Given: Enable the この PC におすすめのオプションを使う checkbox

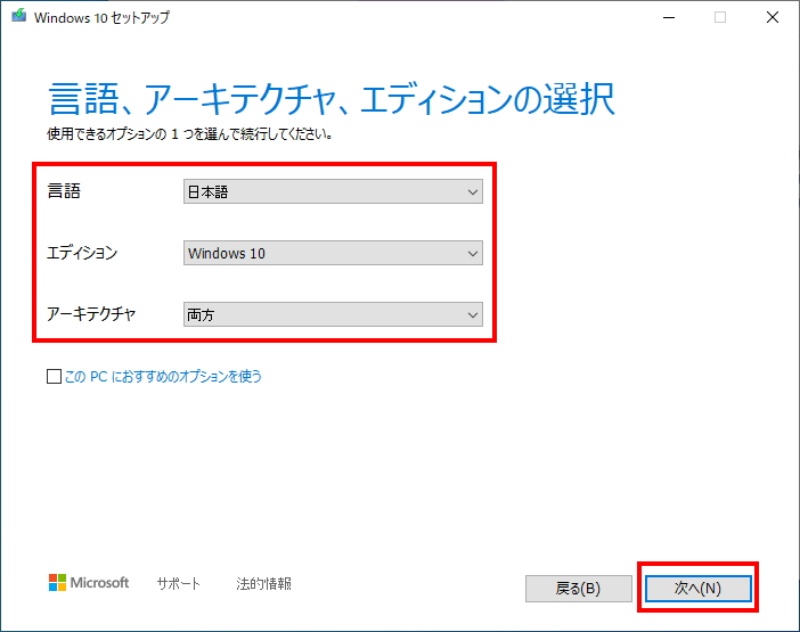Looking at the screenshot, I should [54, 377].
